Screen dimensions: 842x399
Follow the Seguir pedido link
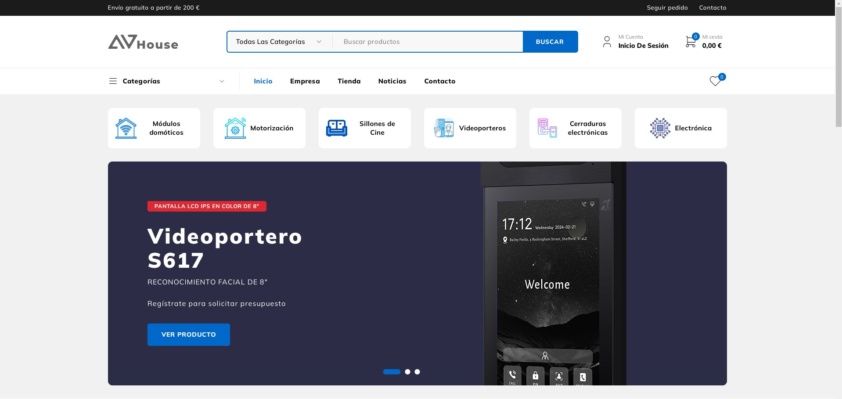[x=667, y=8]
